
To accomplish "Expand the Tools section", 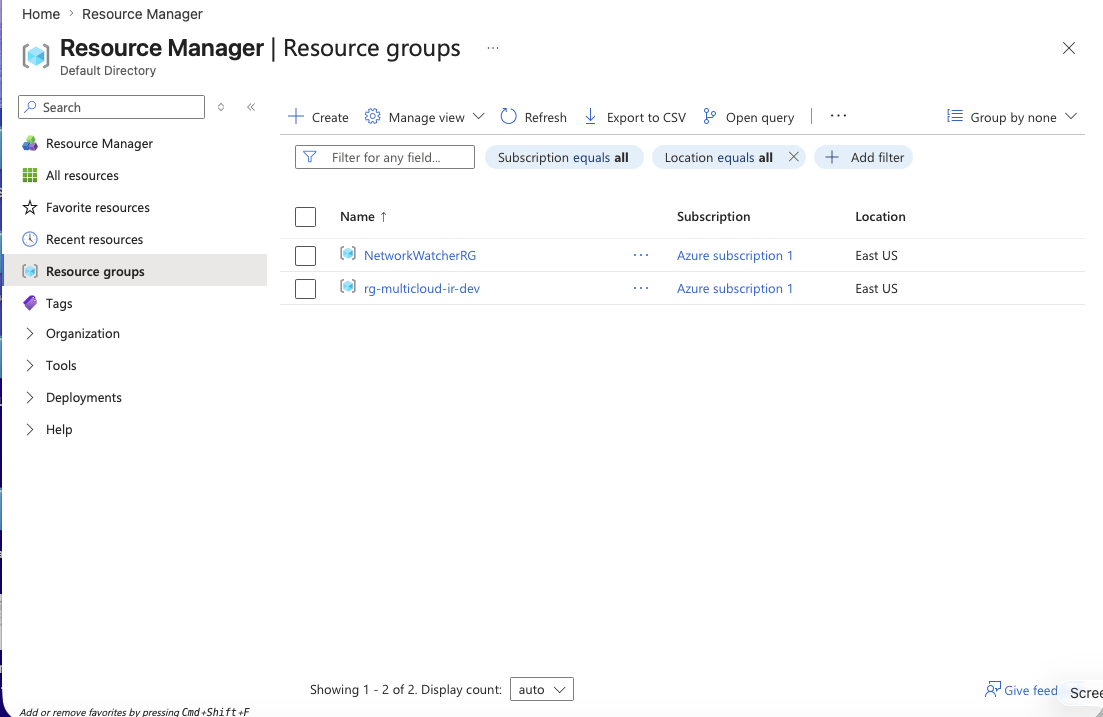I will tap(30, 365).
